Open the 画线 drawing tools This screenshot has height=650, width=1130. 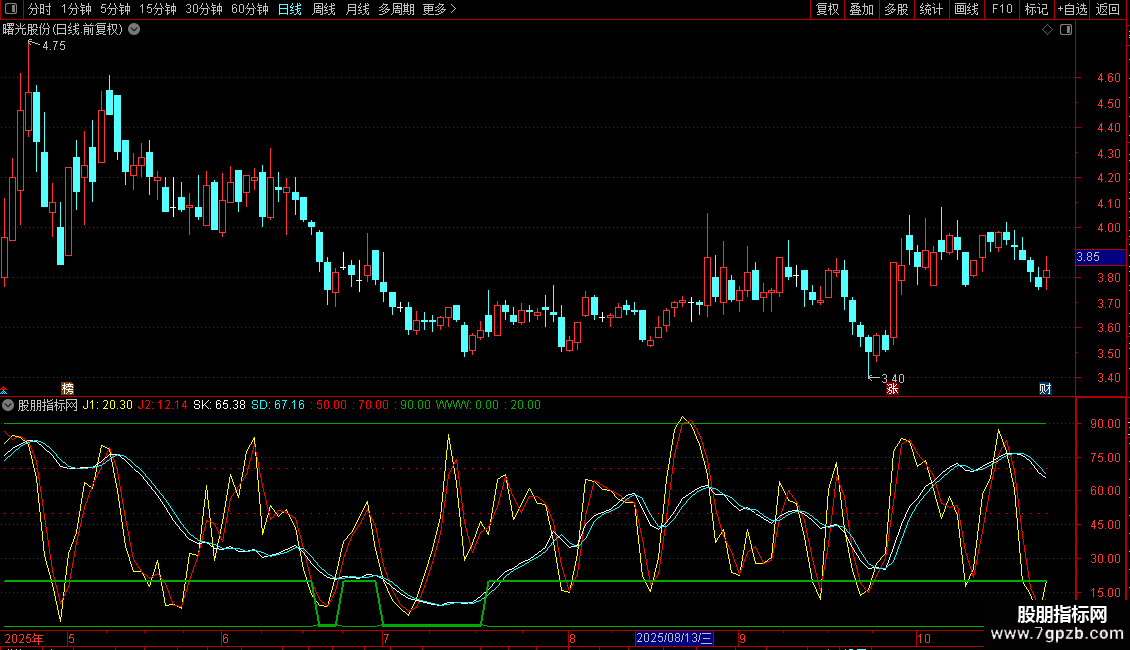tap(966, 9)
